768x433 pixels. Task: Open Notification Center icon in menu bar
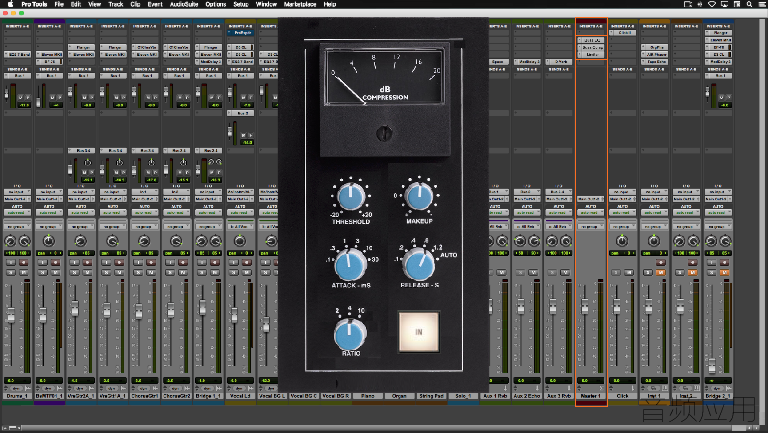click(x=761, y=4)
